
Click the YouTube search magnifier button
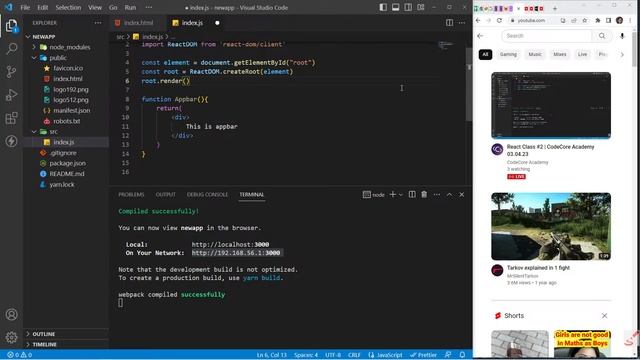click(602, 36)
